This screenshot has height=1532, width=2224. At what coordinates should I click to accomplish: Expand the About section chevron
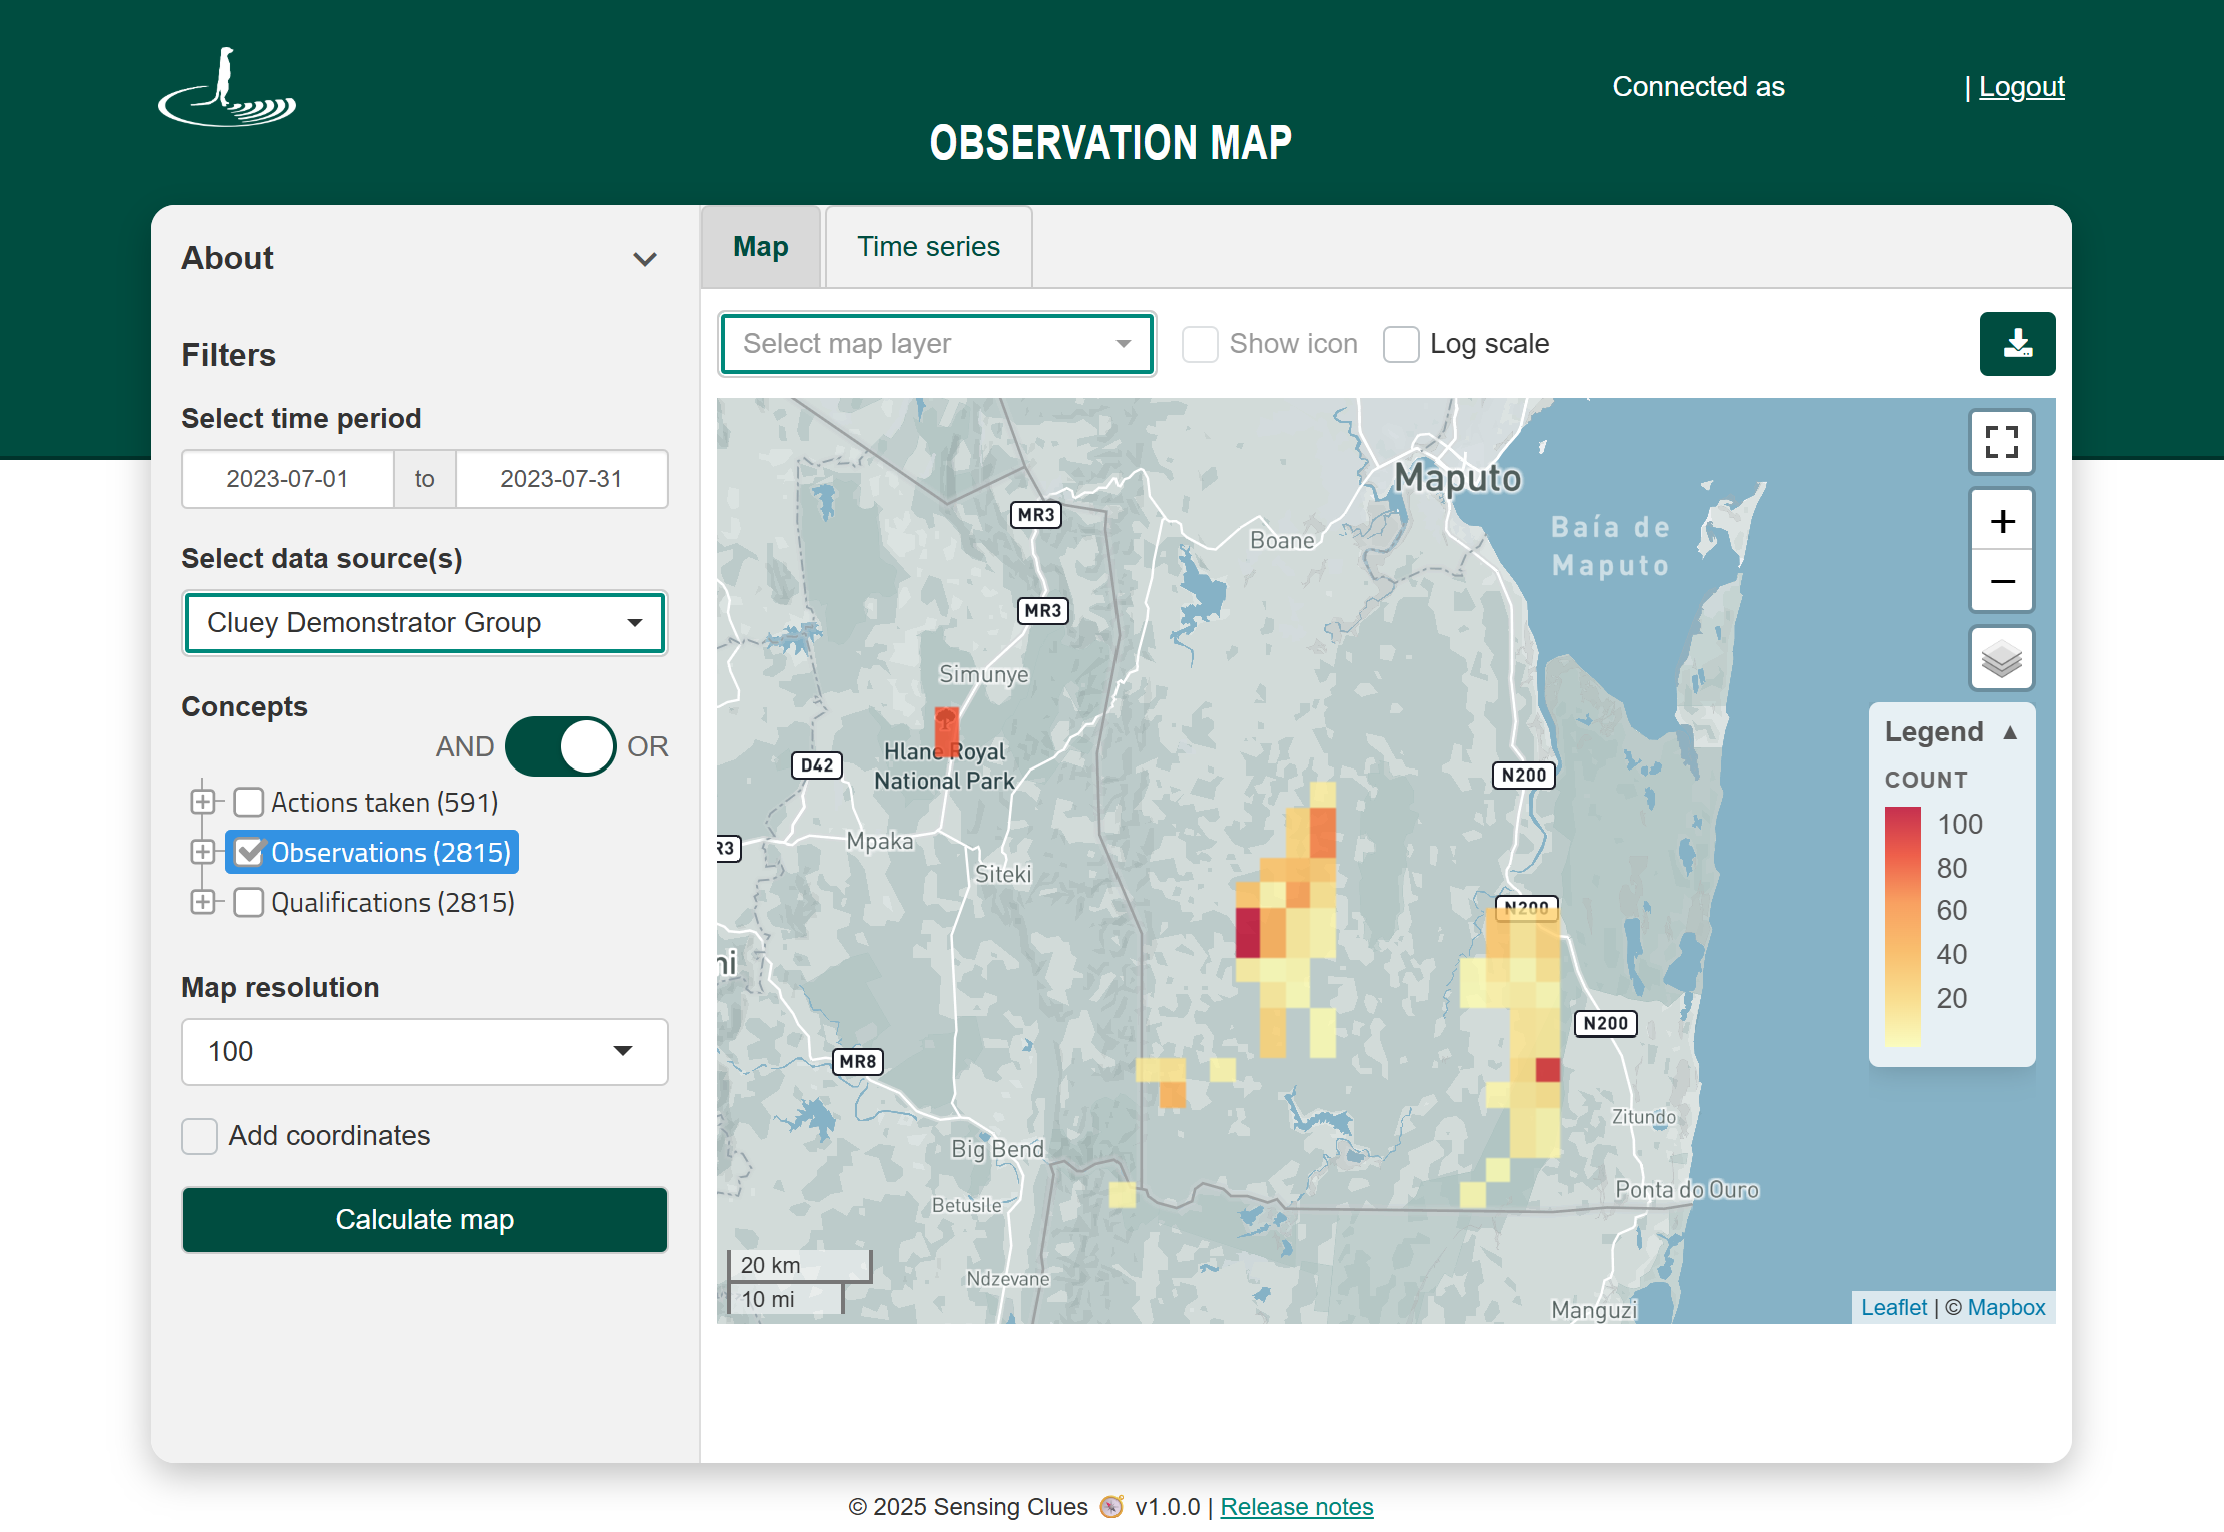click(645, 259)
